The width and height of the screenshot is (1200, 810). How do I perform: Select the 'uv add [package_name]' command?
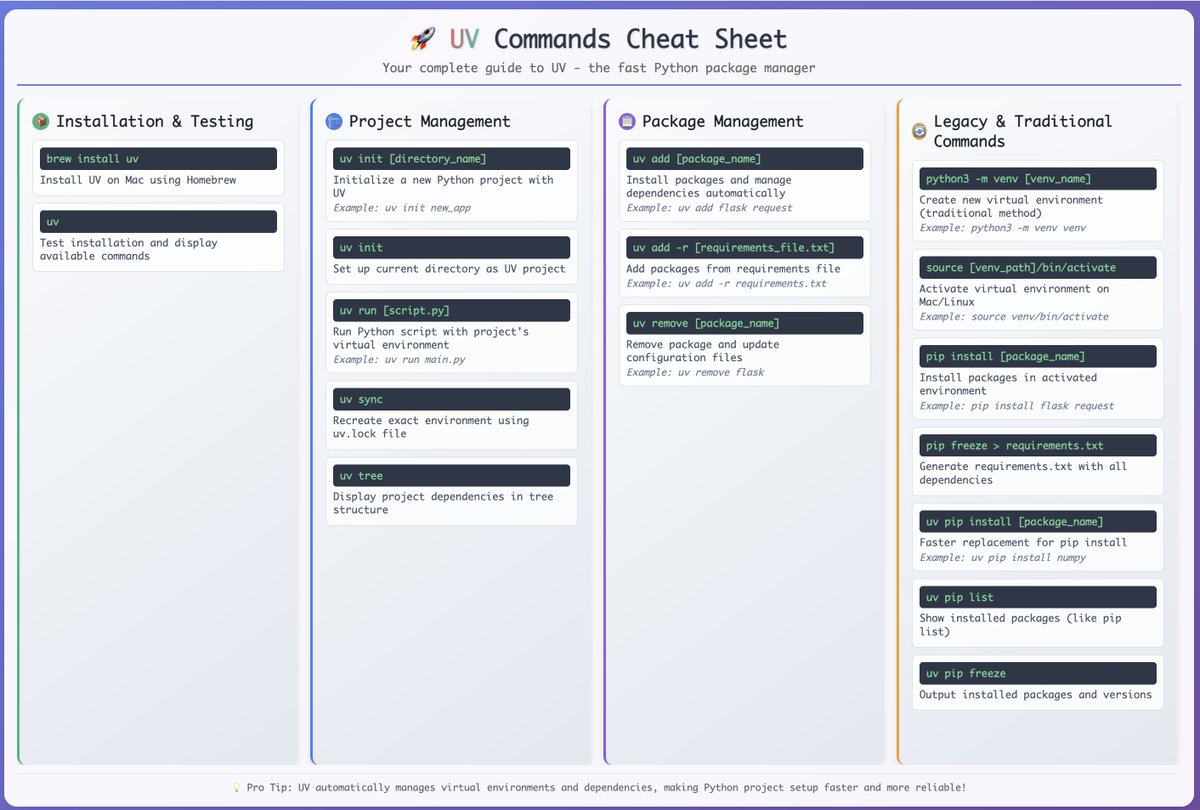coord(744,159)
